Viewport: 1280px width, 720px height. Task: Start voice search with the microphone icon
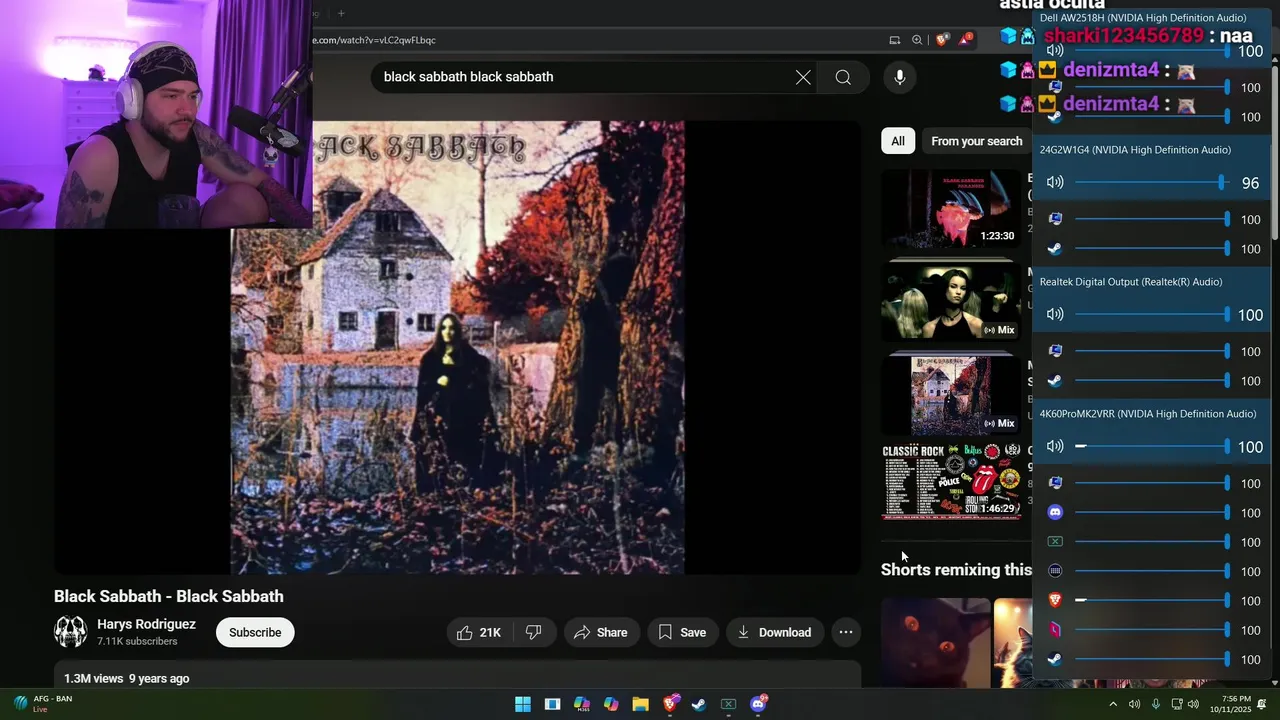(x=899, y=77)
